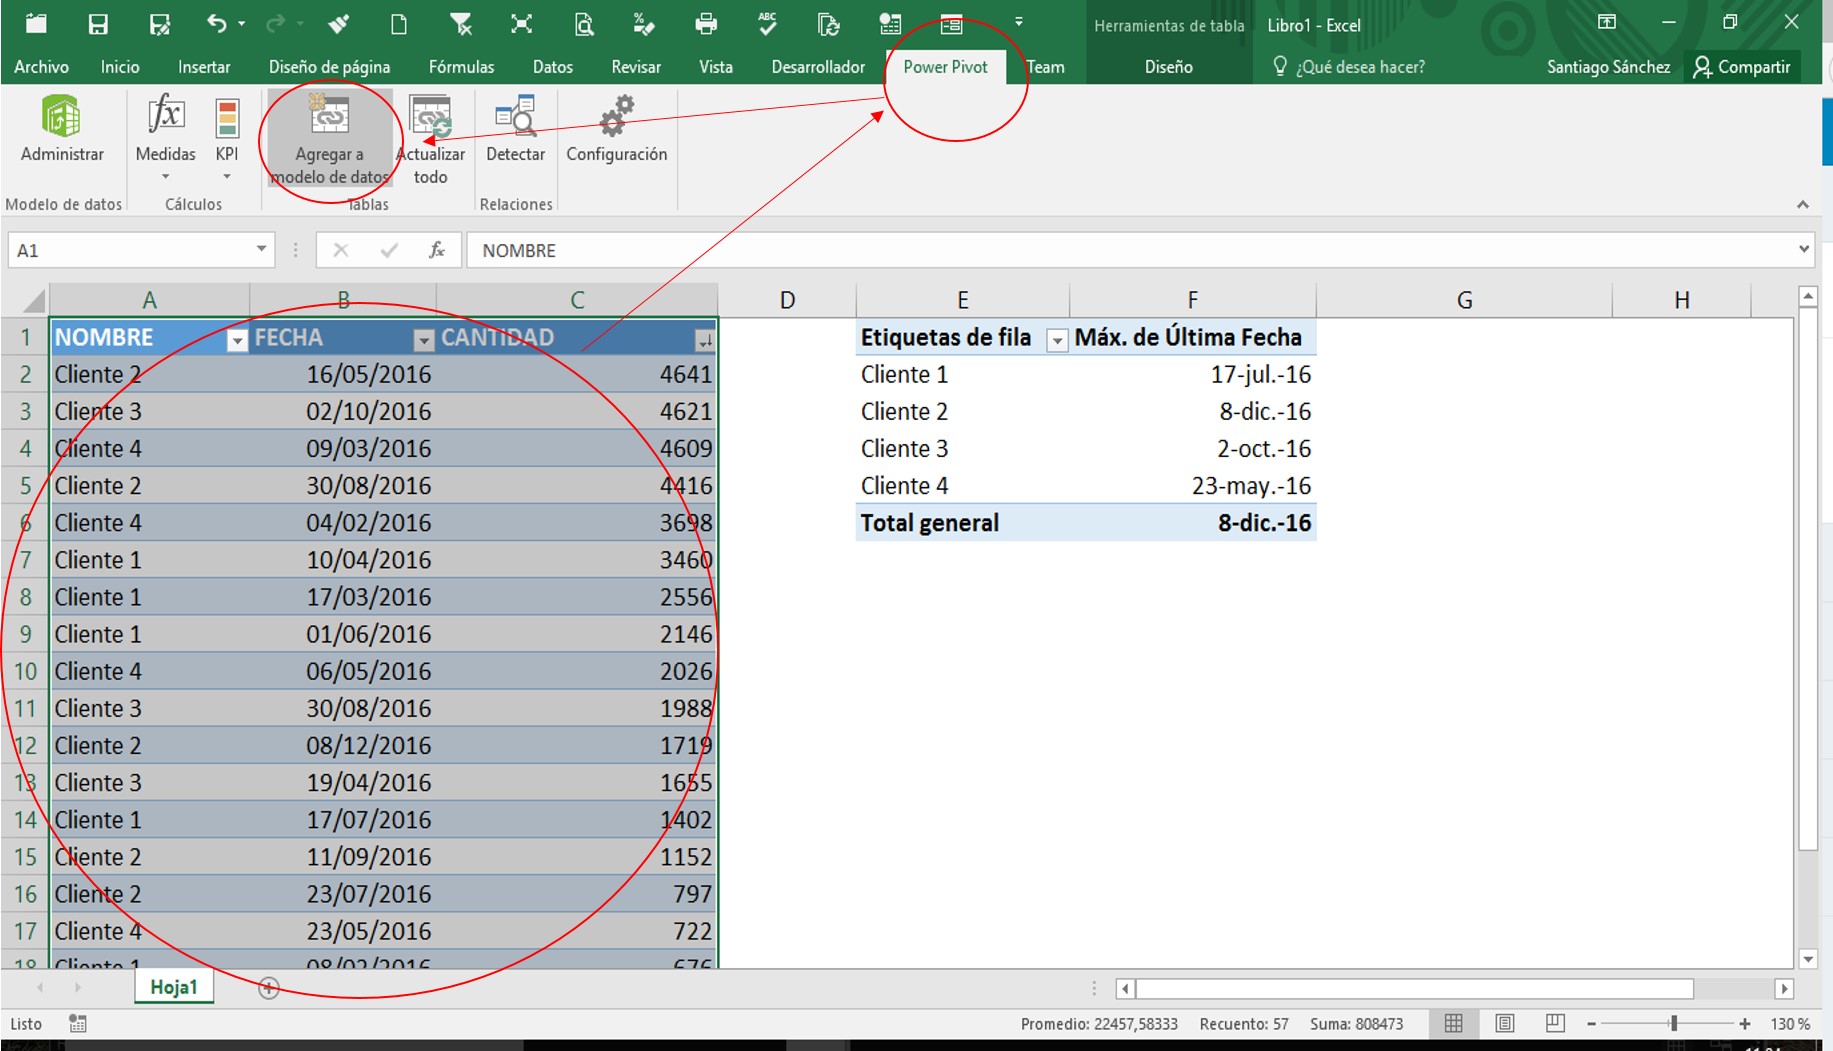Switch to Normal view in status bar

(x=1454, y=1023)
